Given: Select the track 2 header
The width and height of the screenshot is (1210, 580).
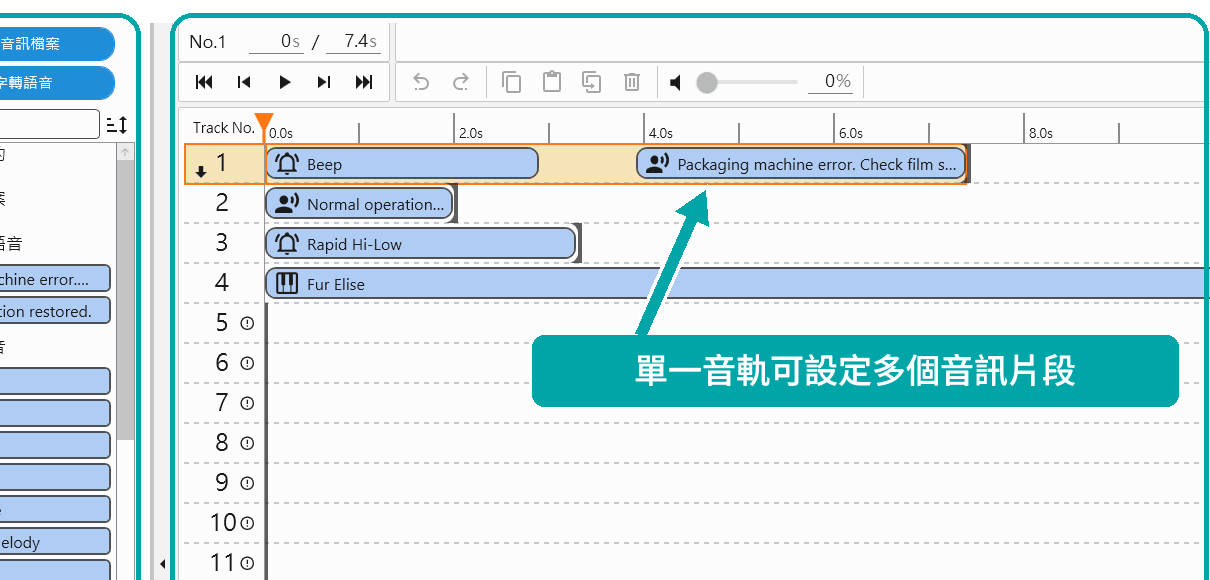Looking at the screenshot, I should 222,203.
